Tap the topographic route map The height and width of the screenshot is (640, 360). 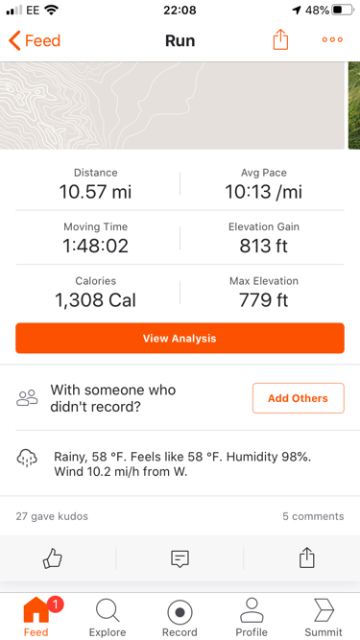pos(172,105)
